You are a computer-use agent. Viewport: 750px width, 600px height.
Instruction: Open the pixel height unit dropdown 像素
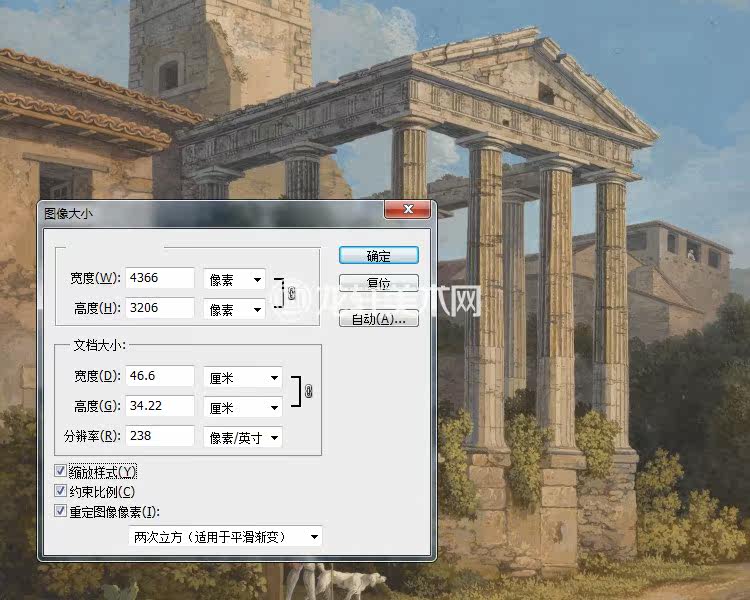click(234, 310)
